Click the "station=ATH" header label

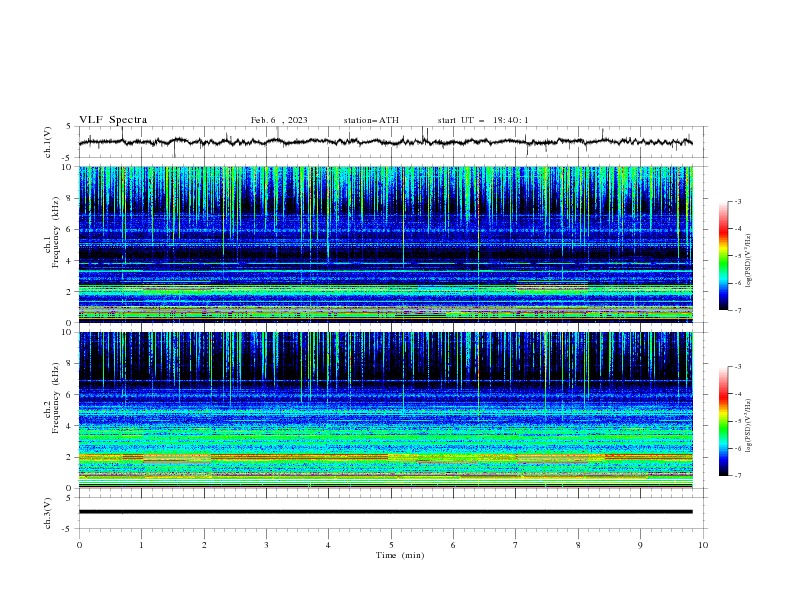pos(371,120)
